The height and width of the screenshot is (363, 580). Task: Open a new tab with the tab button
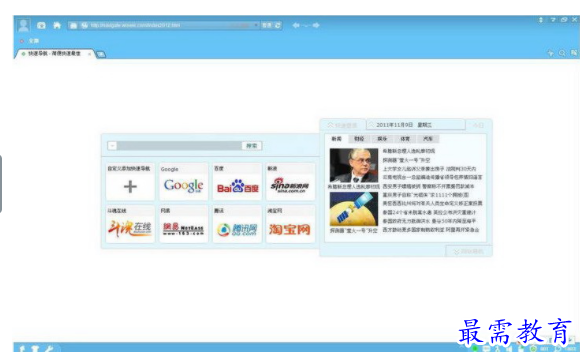[x=101, y=54]
